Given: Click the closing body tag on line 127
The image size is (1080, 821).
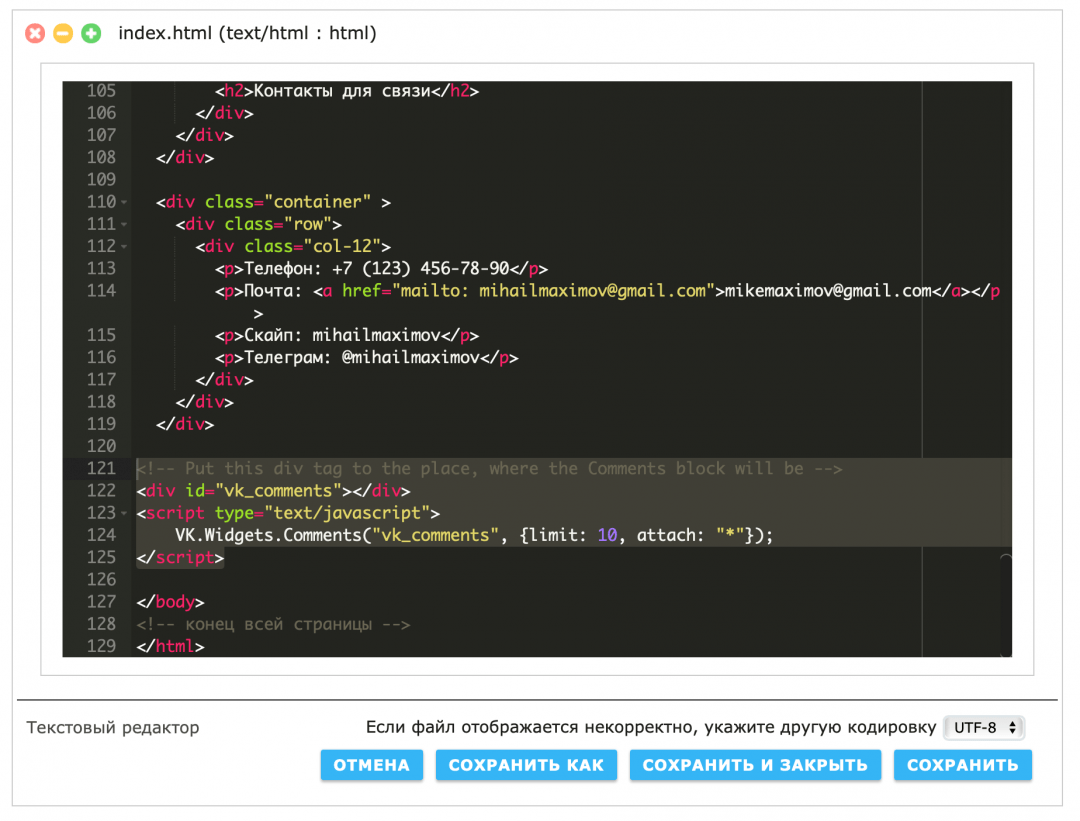Looking at the screenshot, I should pos(170,602).
